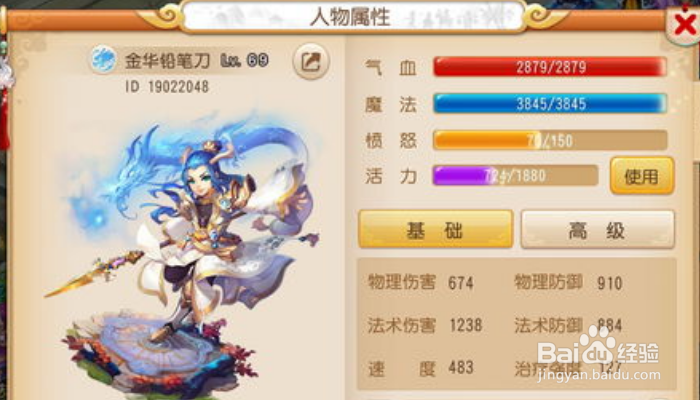Select the 物理伤害 674 stat
The width and height of the screenshot is (700, 400).
click(x=420, y=283)
